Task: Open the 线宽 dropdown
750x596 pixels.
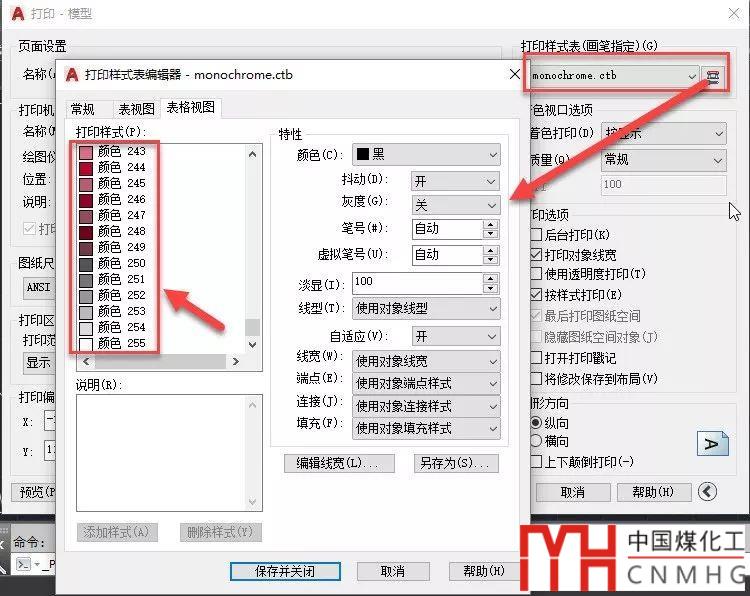Action: [x=426, y=361]
